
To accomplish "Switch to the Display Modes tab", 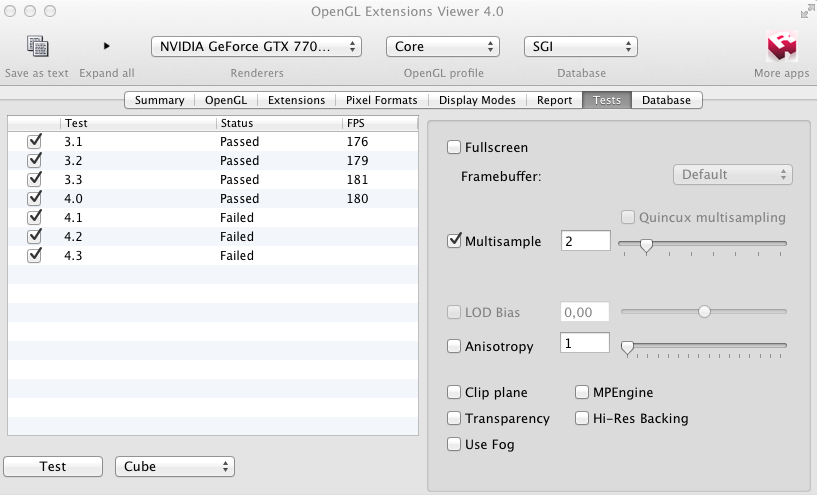I will coord(477,100).
